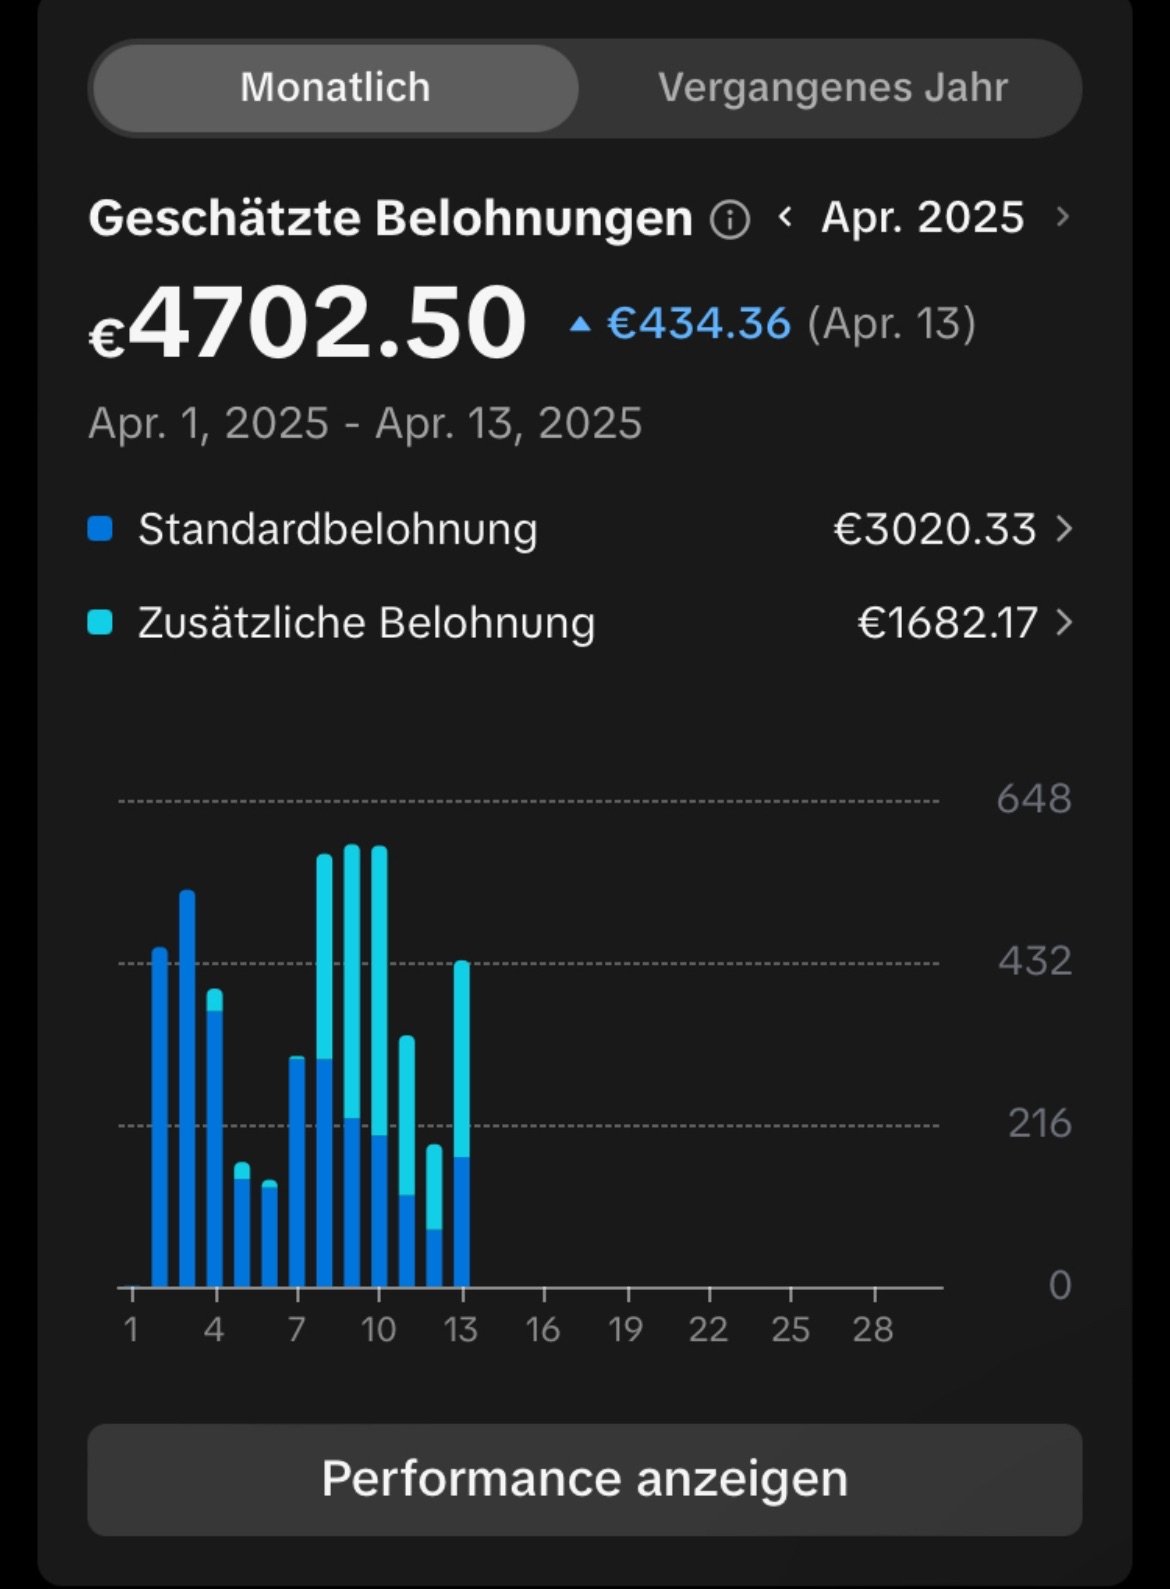The width and height of the screenshot is (1170, 1589).
Task: Tap the blue up-triangle next to €434.36
Action: tap(580, 324)
